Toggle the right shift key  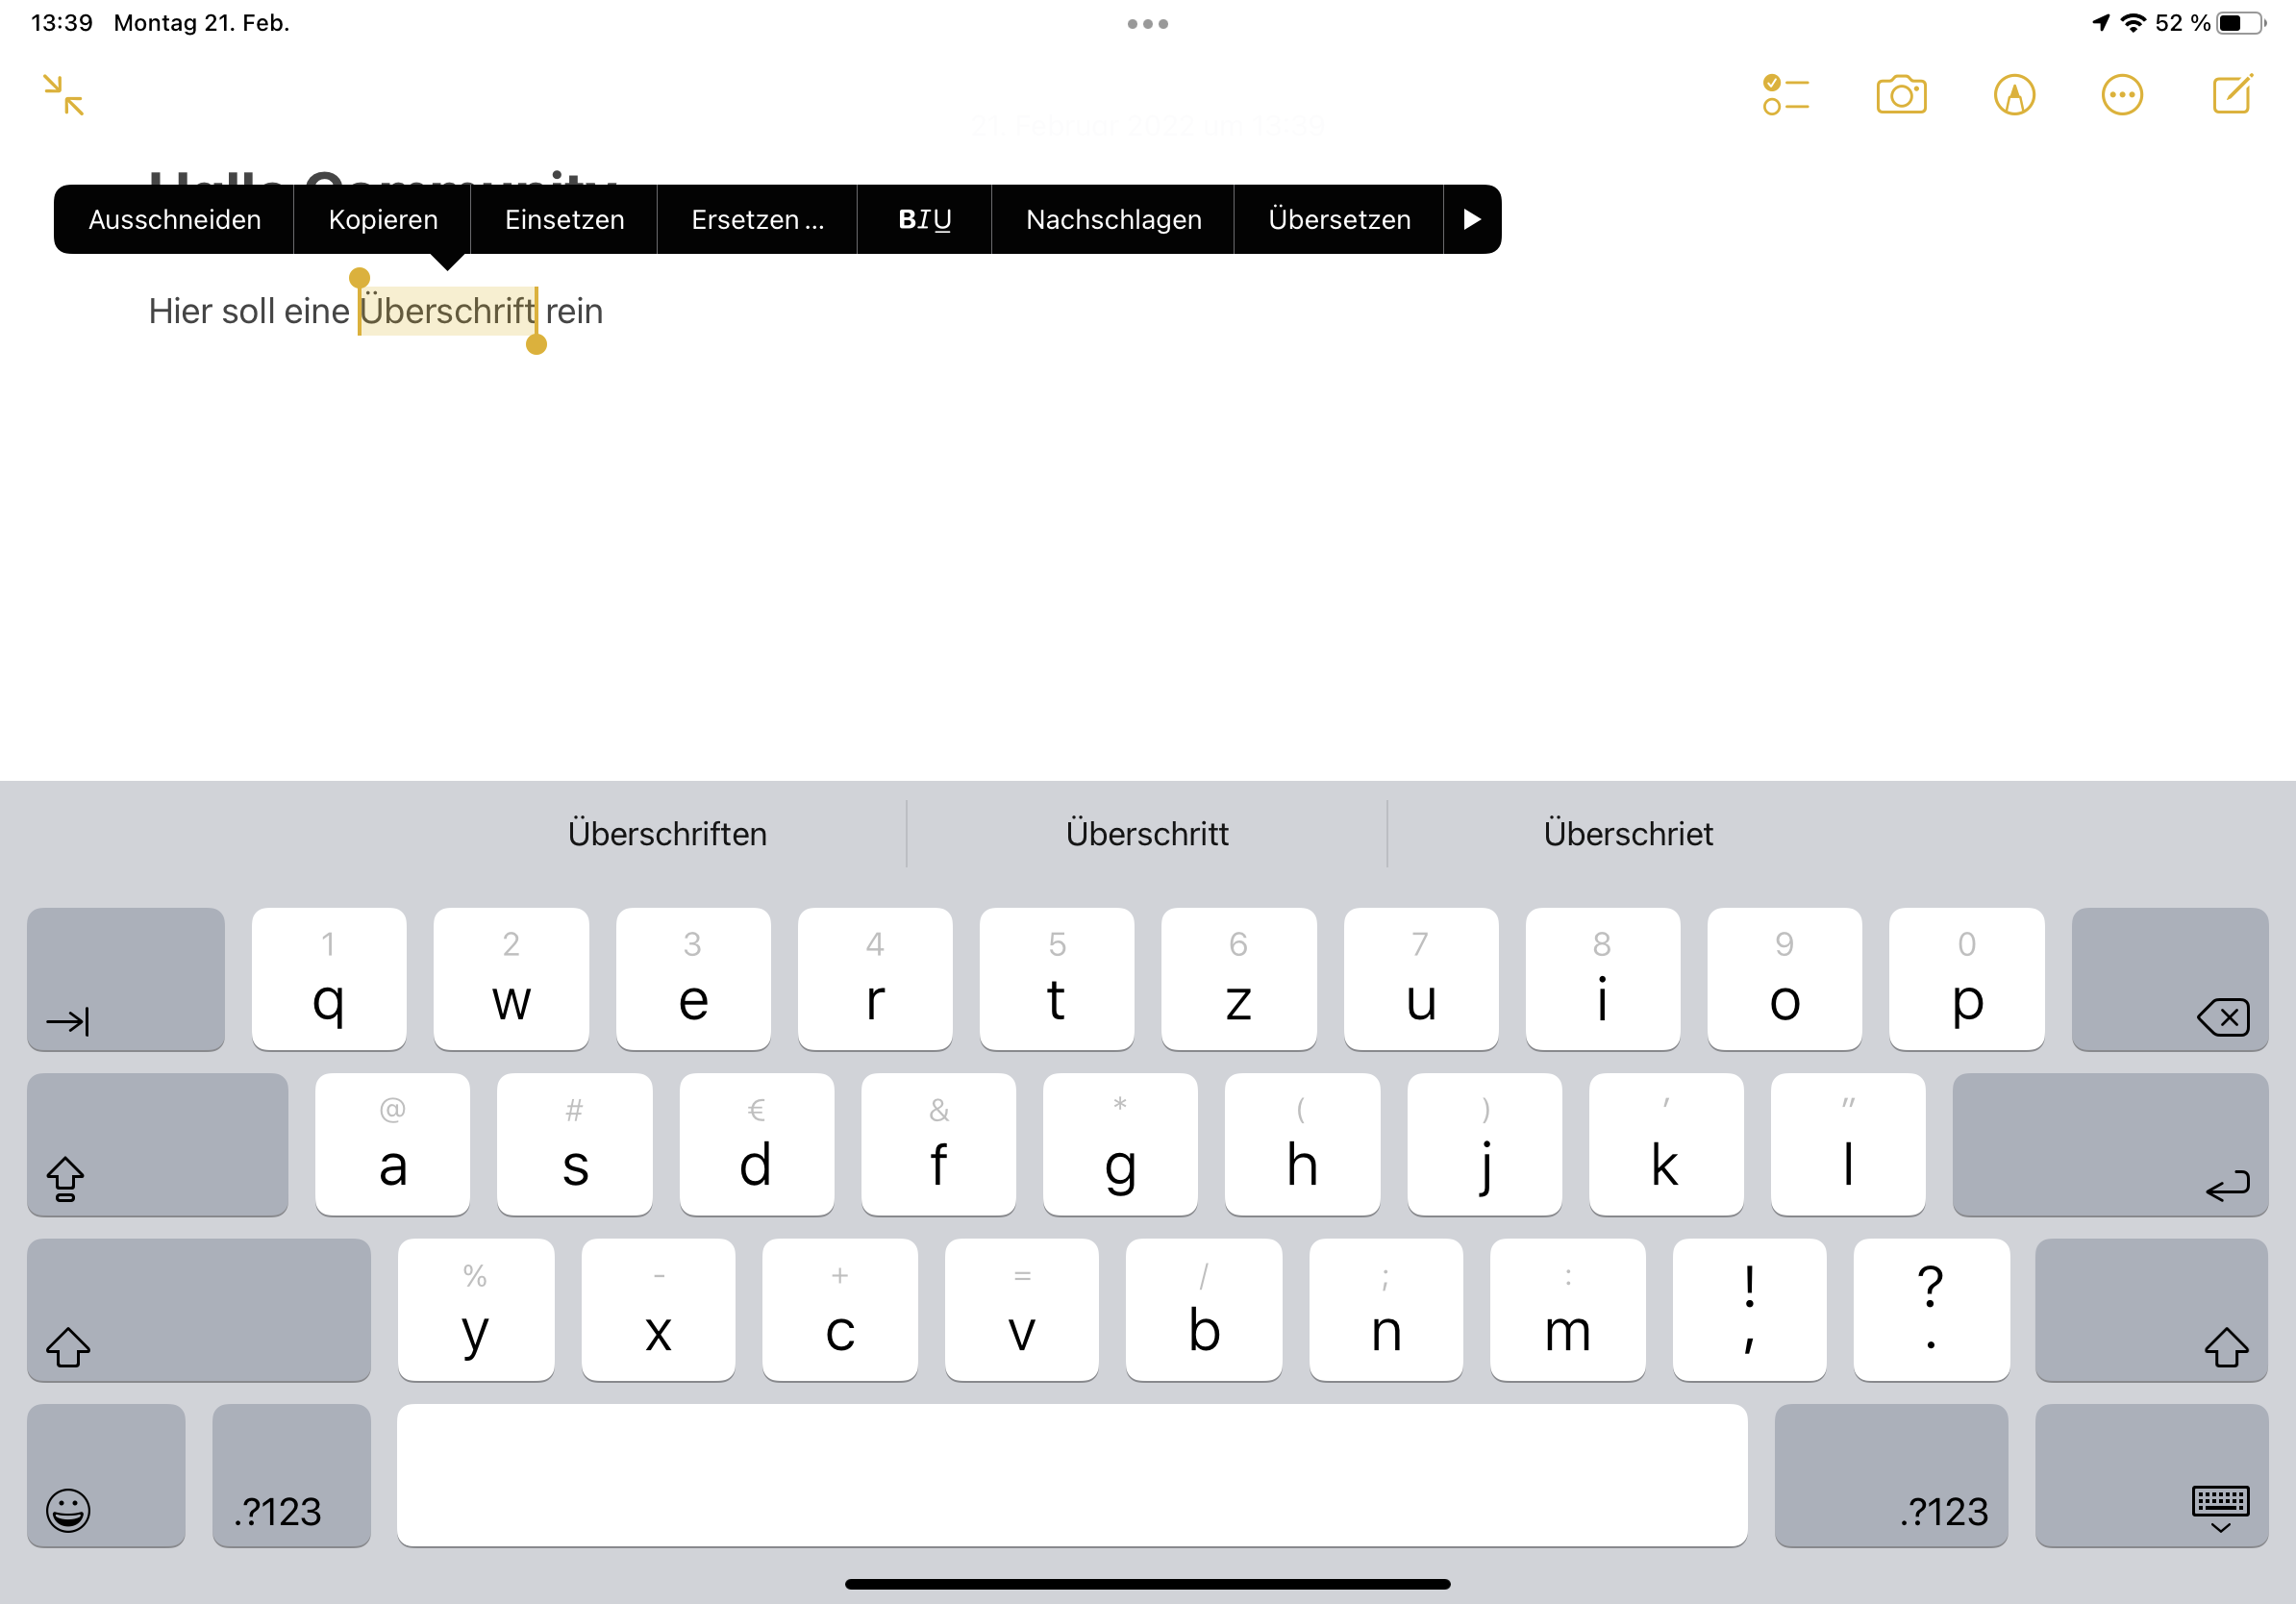click(2150, 1309)
